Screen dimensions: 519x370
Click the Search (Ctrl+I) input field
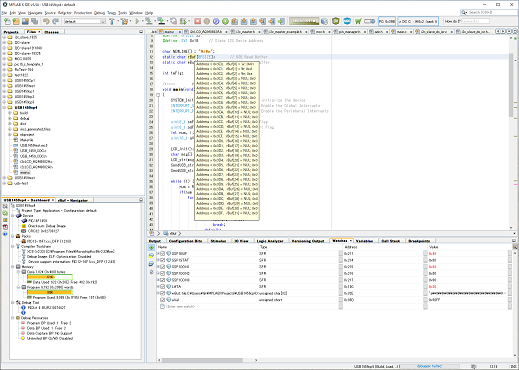click(489, 12)
